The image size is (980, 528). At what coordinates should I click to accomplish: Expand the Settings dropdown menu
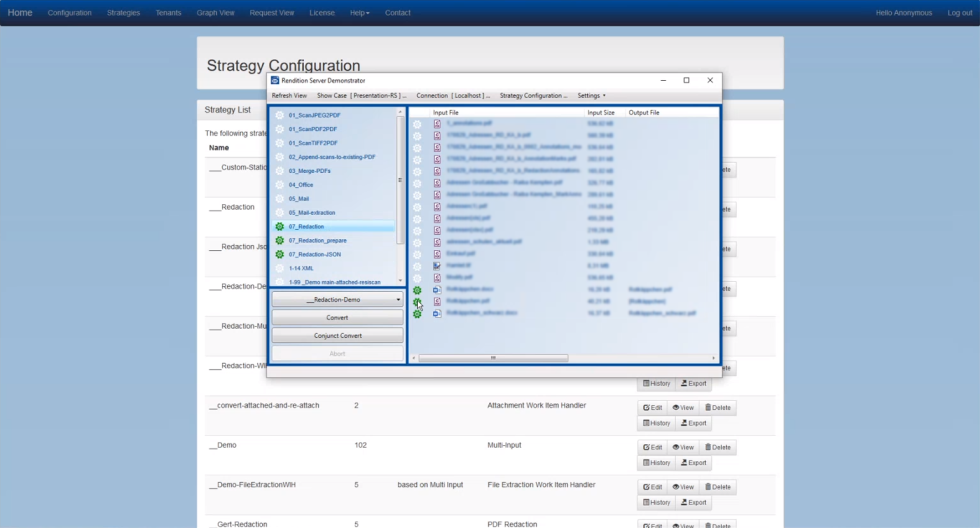click(x=591, y=96)
